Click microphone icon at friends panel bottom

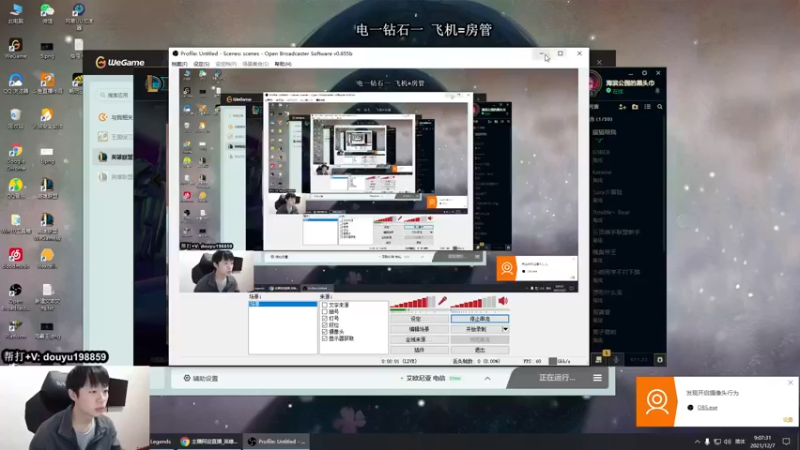tap(616, 360)
